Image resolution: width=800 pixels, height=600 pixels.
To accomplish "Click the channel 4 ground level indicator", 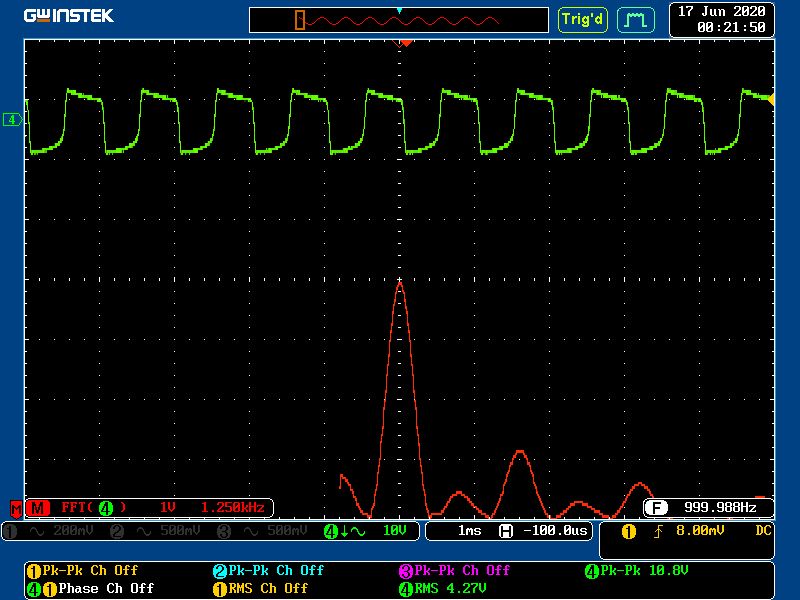I will point(12,119).
